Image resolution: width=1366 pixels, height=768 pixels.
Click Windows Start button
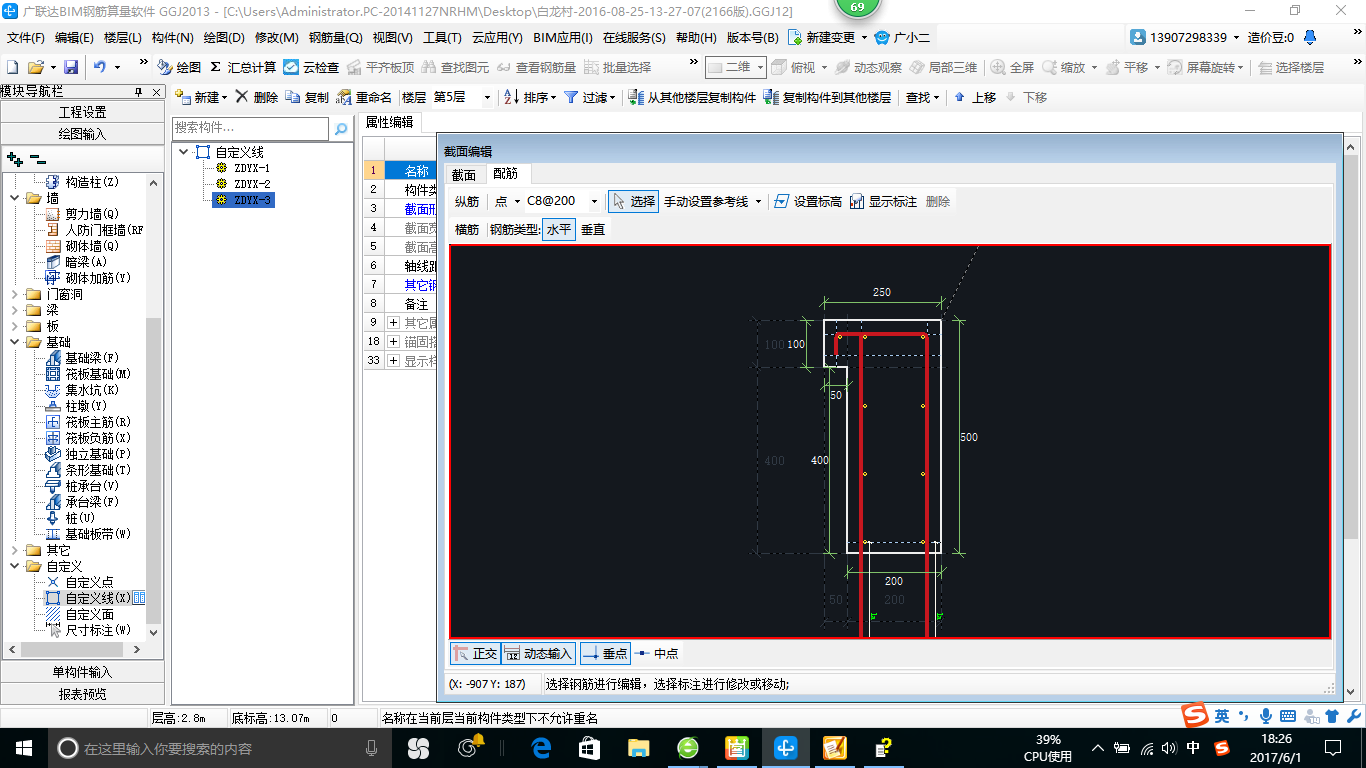[23, 747]
